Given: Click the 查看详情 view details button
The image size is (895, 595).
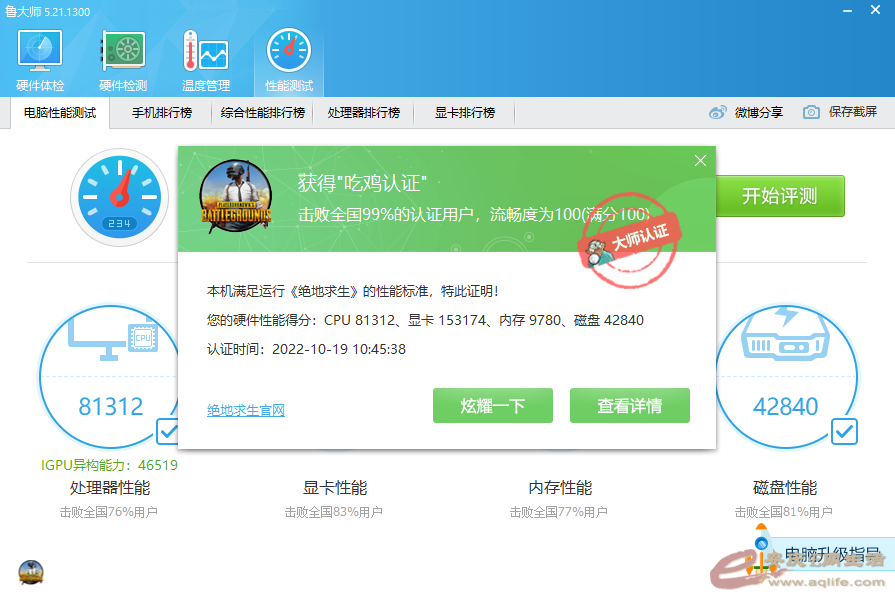Looking at the screenshot, I should click(630, 406).
